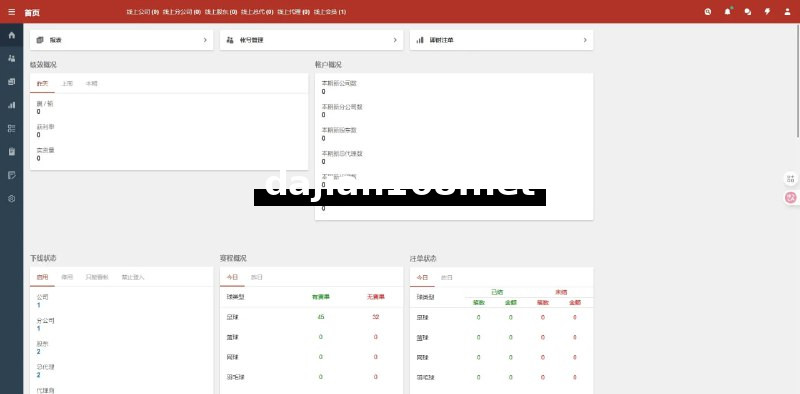Click 足球 red value 52 in 赛程概况
Viewport: 800px width, 394px height.
click(376, 317)
